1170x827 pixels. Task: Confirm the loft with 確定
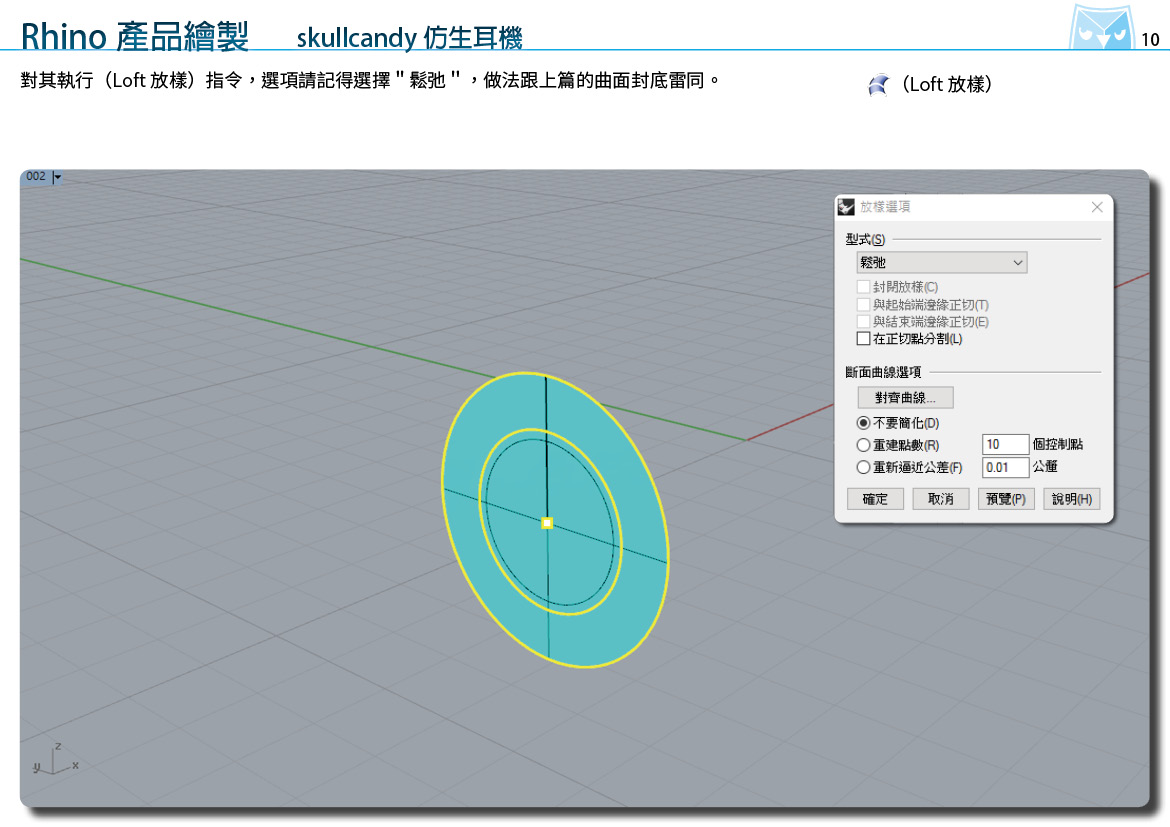pos(875,499)
